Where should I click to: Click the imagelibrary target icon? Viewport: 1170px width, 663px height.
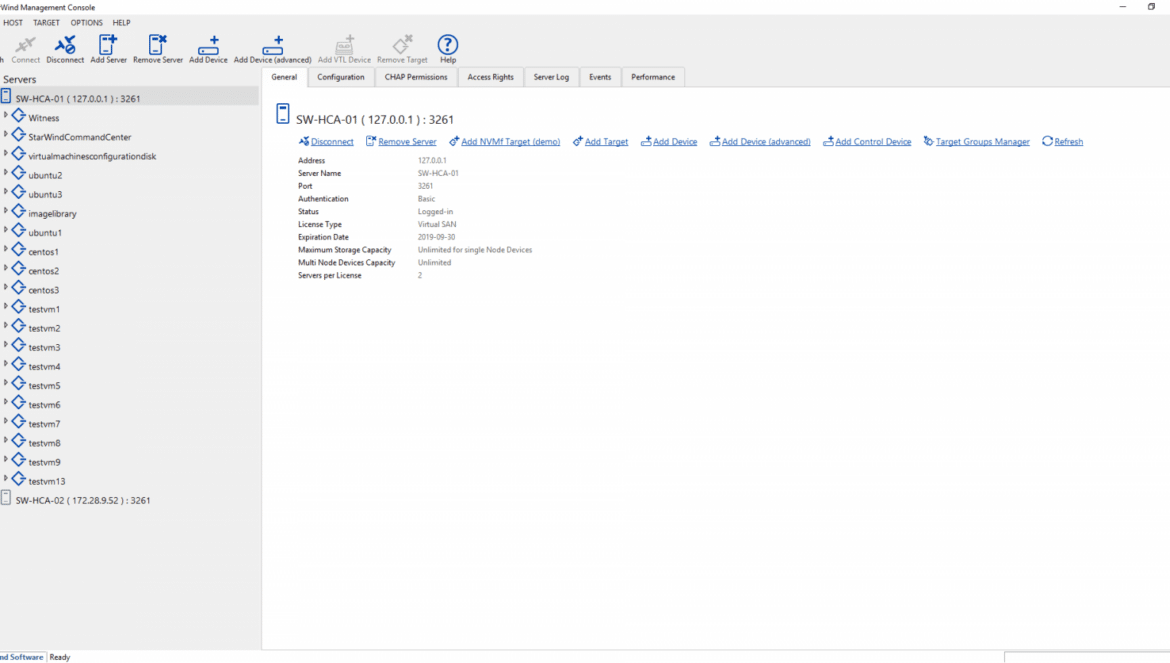tap(19, 213)
